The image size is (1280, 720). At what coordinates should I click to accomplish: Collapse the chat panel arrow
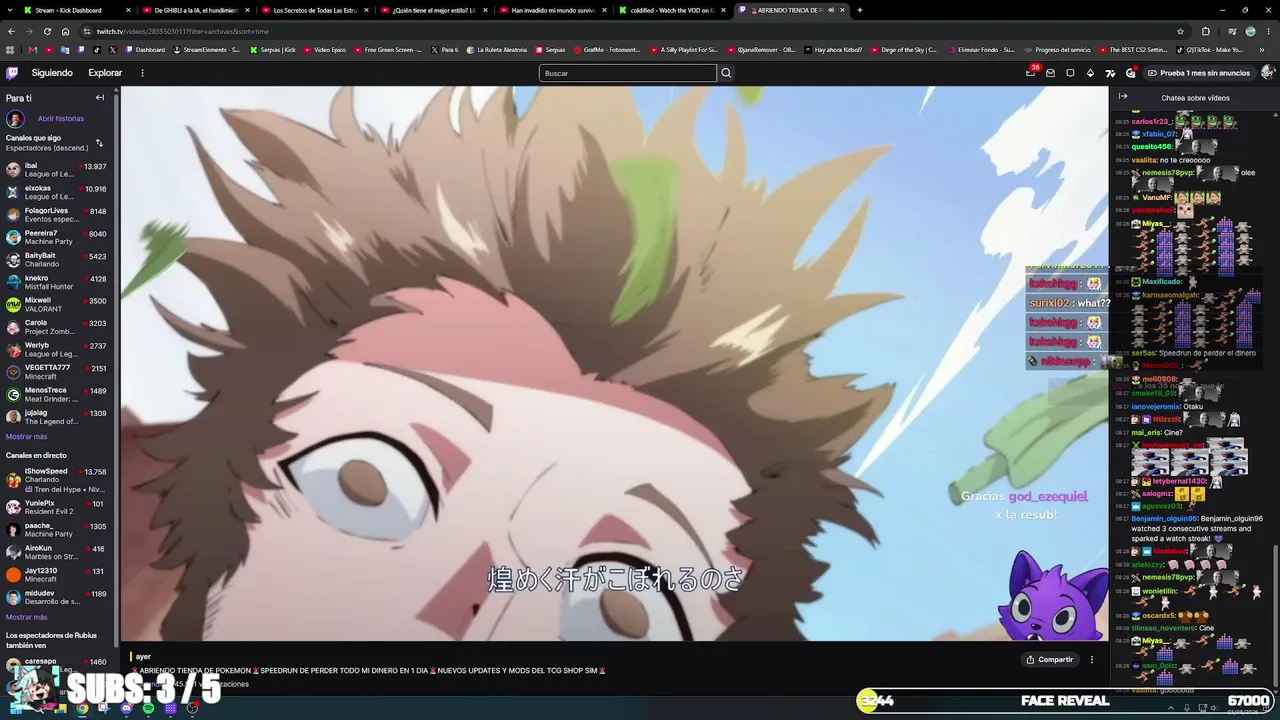[x=1123, y=98]
